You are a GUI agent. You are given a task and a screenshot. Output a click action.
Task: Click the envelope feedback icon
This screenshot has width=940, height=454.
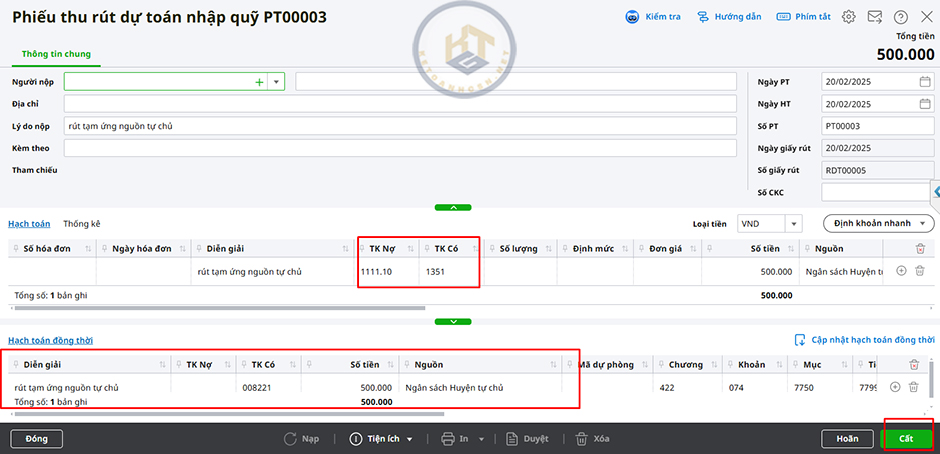(875, 17)
